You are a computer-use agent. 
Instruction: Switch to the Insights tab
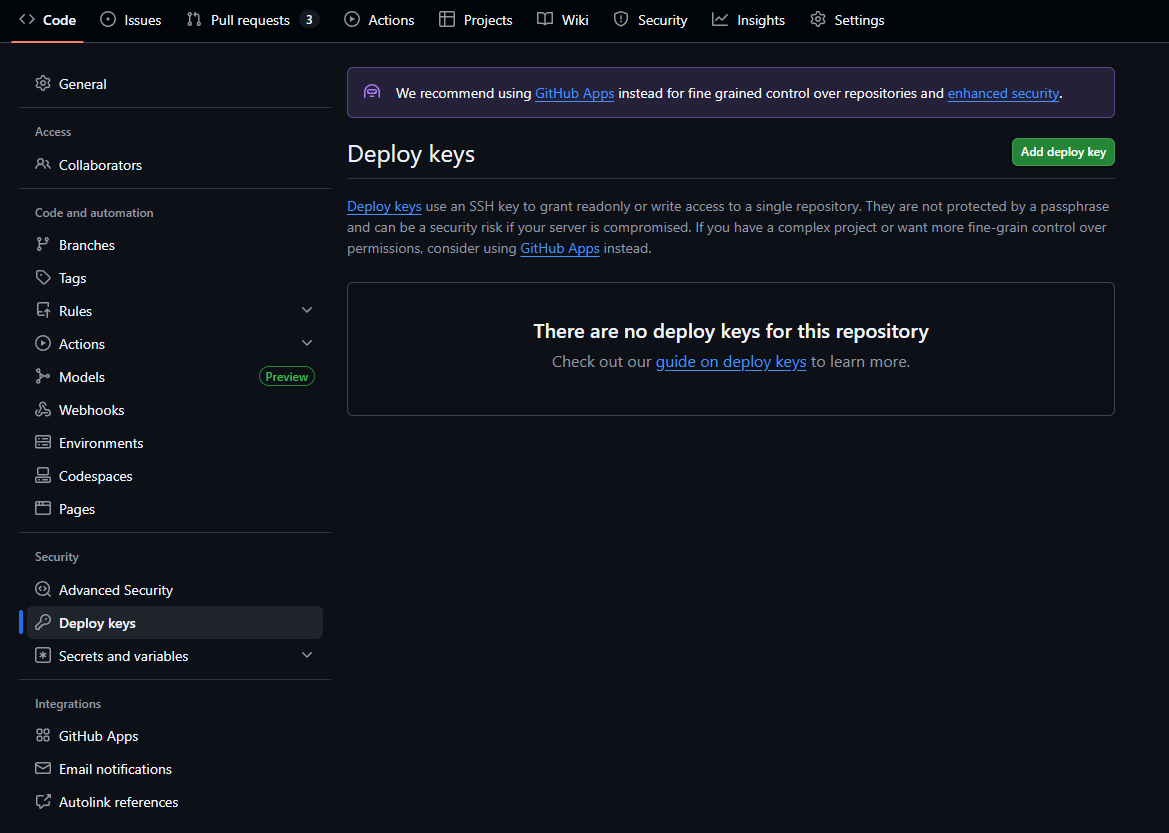(748, 20)
